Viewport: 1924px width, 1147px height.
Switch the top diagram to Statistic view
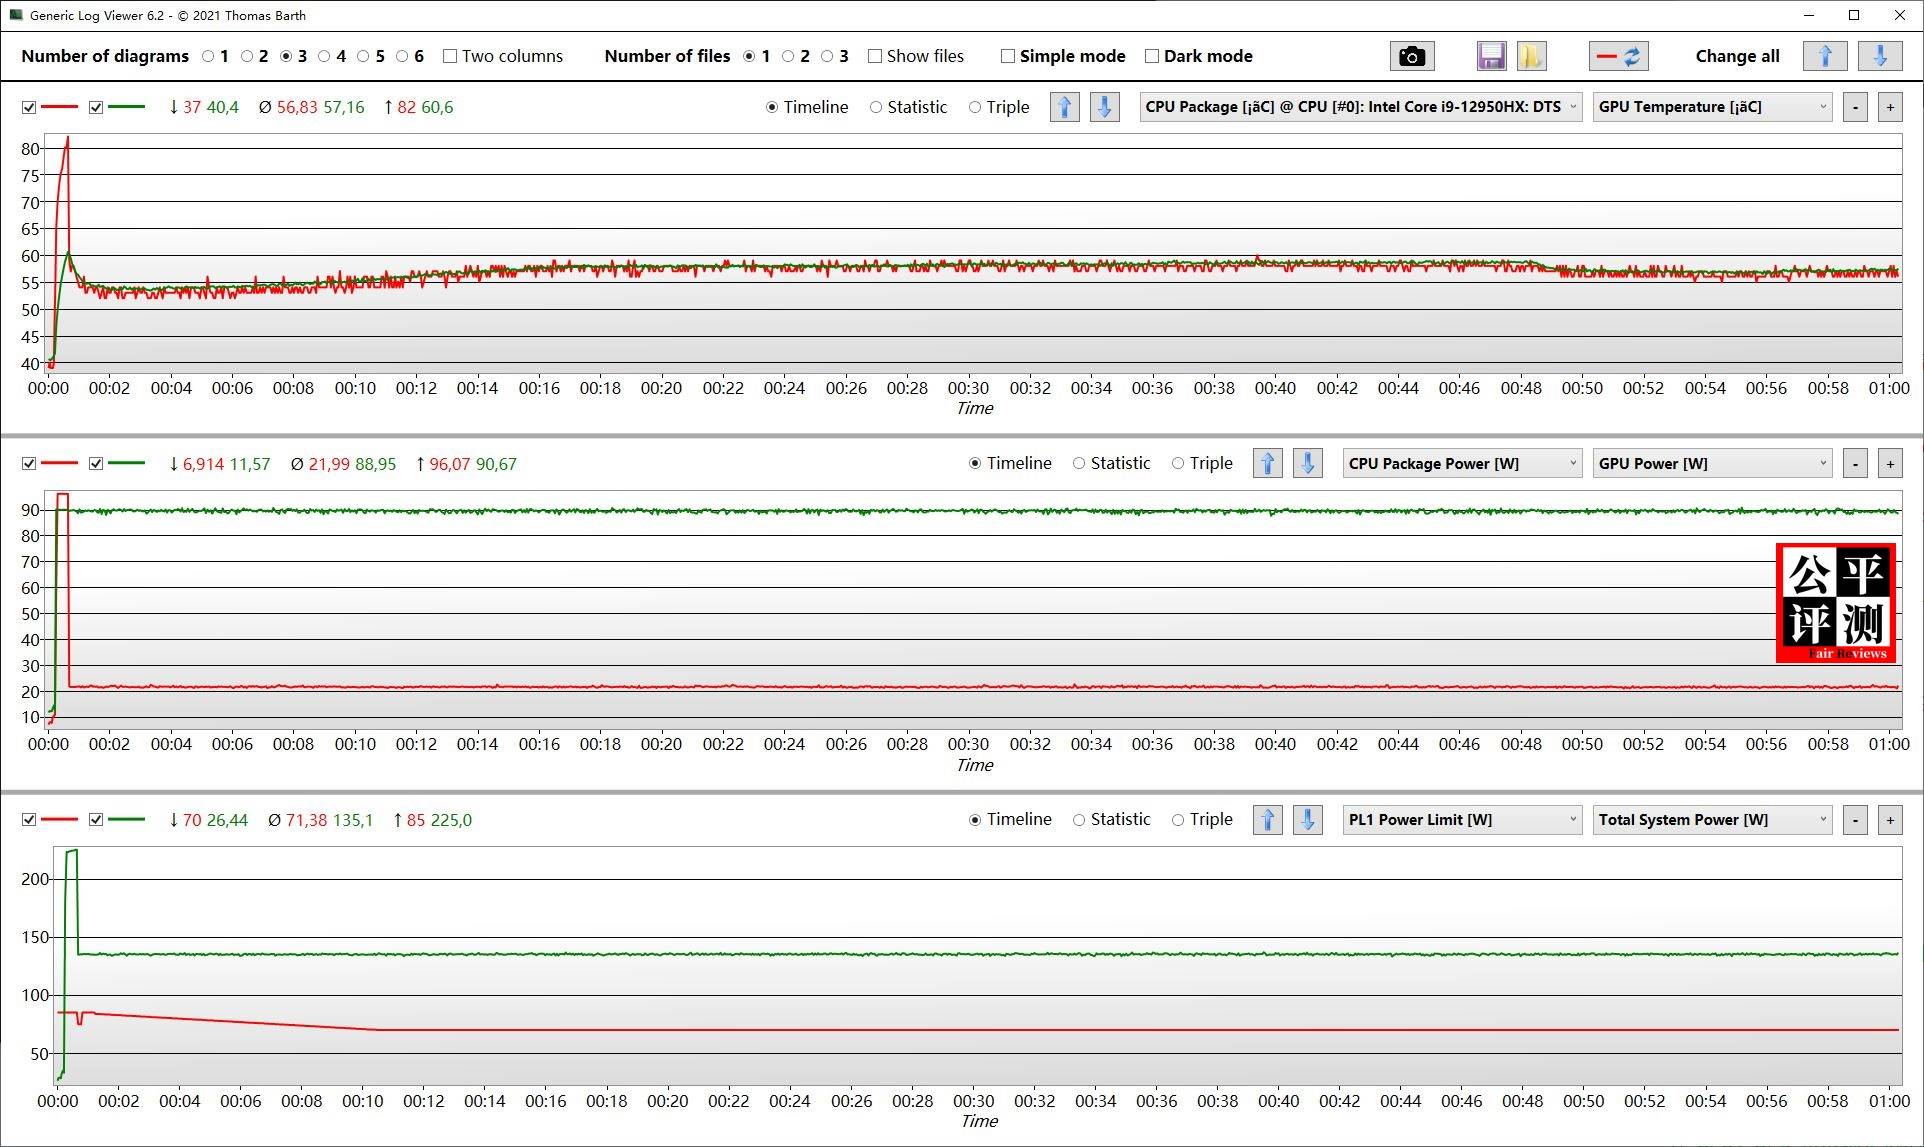876,107
